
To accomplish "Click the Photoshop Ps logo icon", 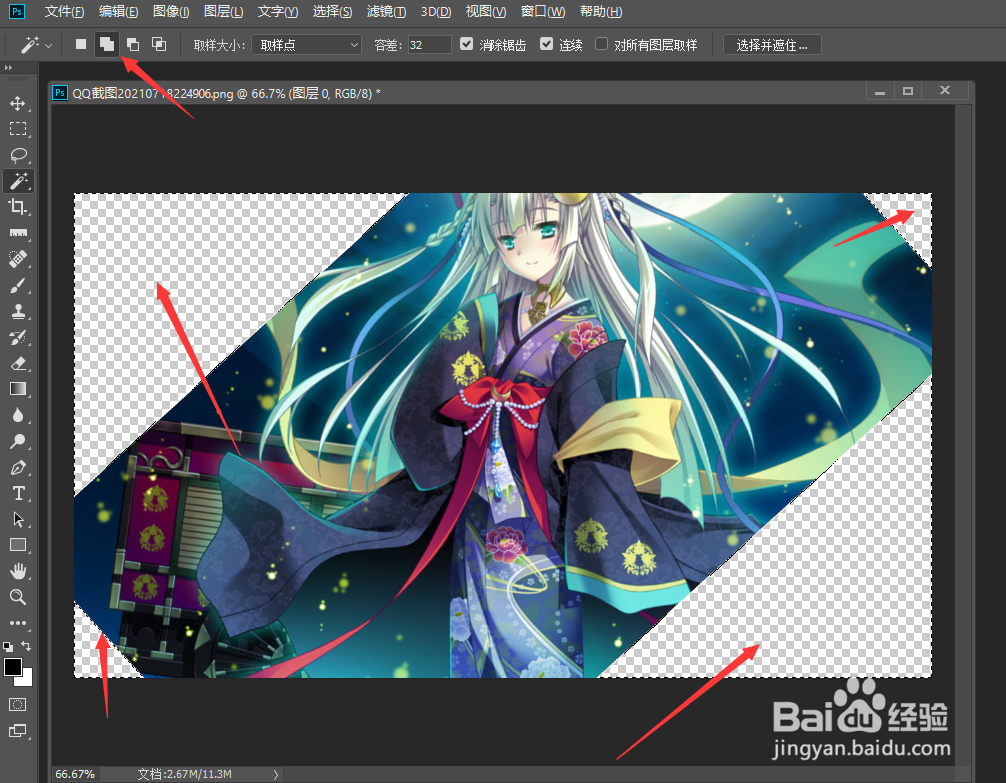I will 17,12.
